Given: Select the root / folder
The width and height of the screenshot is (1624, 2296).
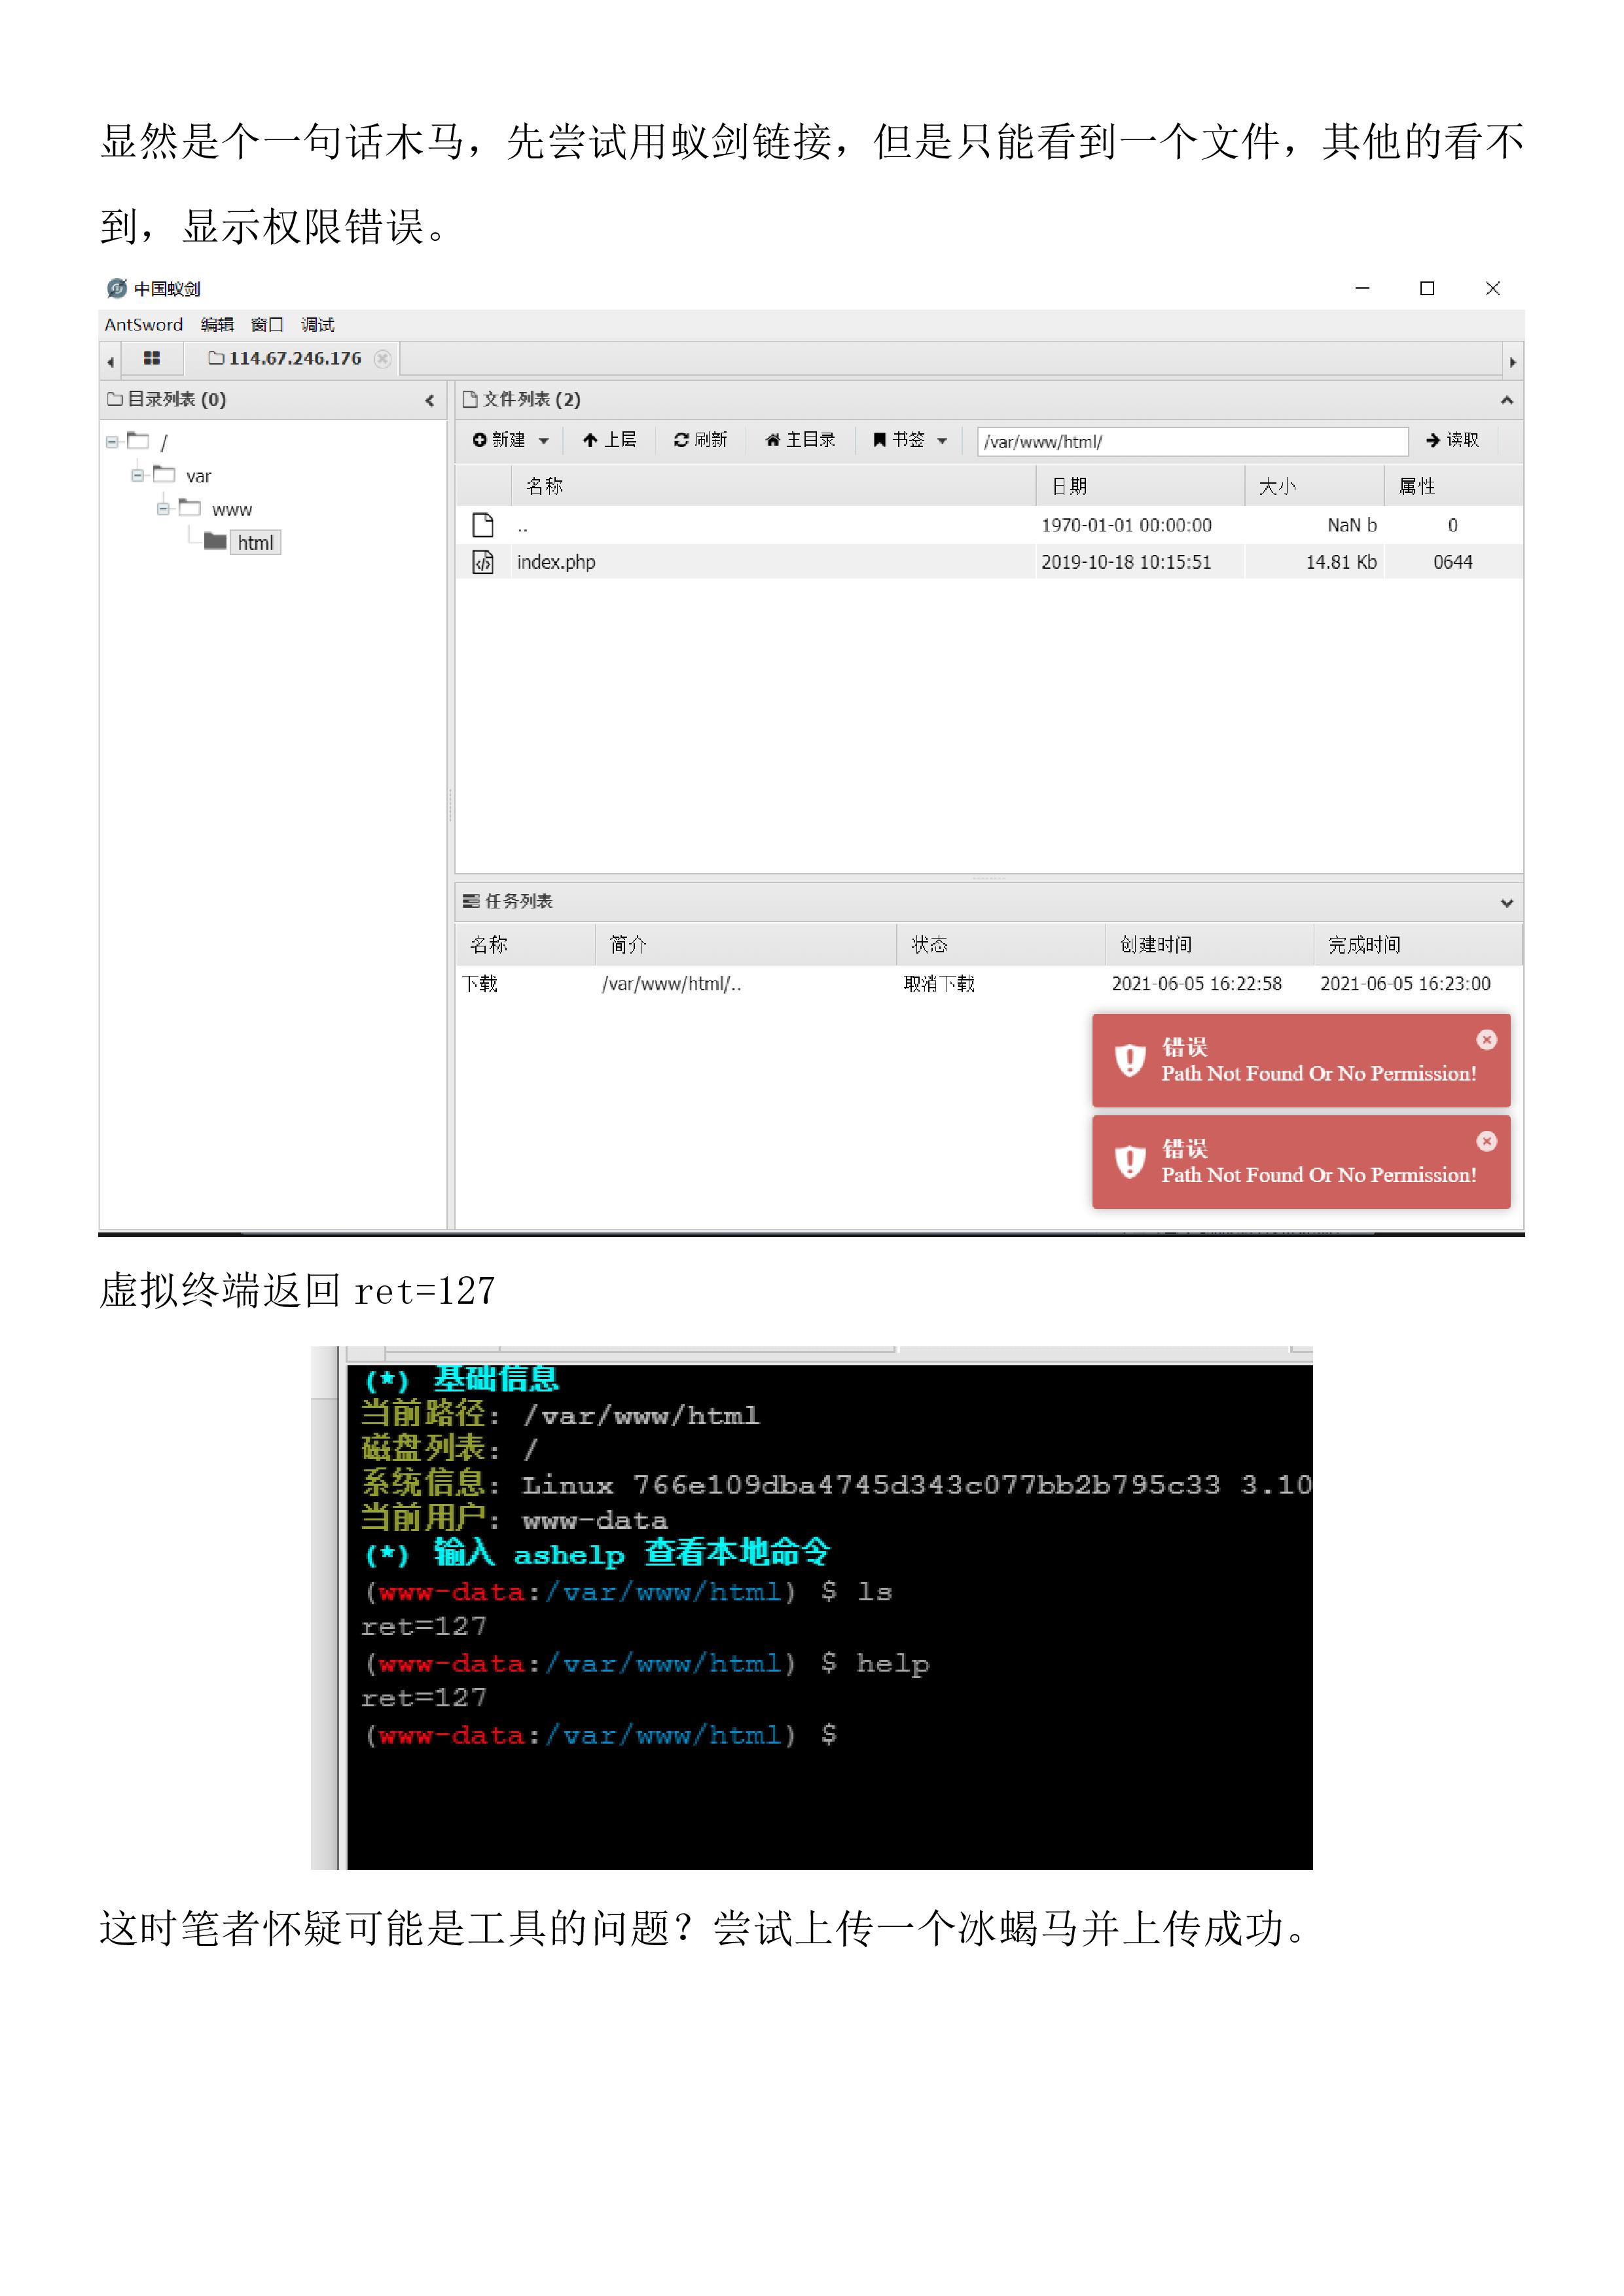Looking at the screenshot, I should [x=164, y=442].
